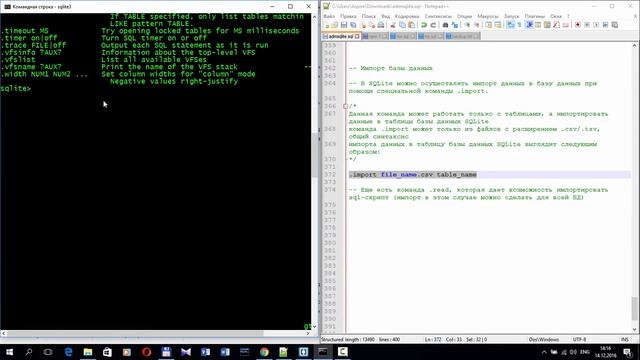This screenshot has width=640, height=360.
Task: Cut selection using the scissors icon
Action: pyautogui.click(x=393, y=25)
